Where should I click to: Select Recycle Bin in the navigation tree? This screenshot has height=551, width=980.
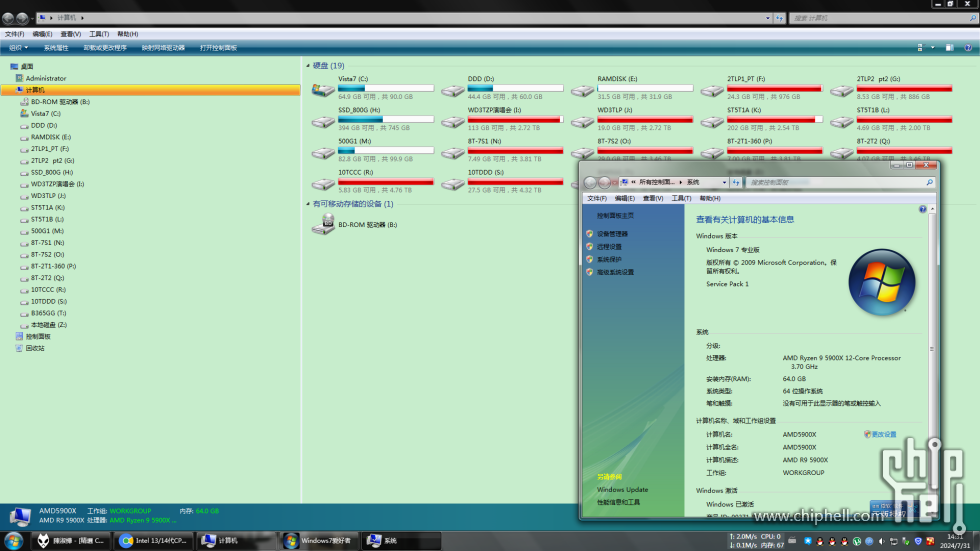[x=34, y=348]
